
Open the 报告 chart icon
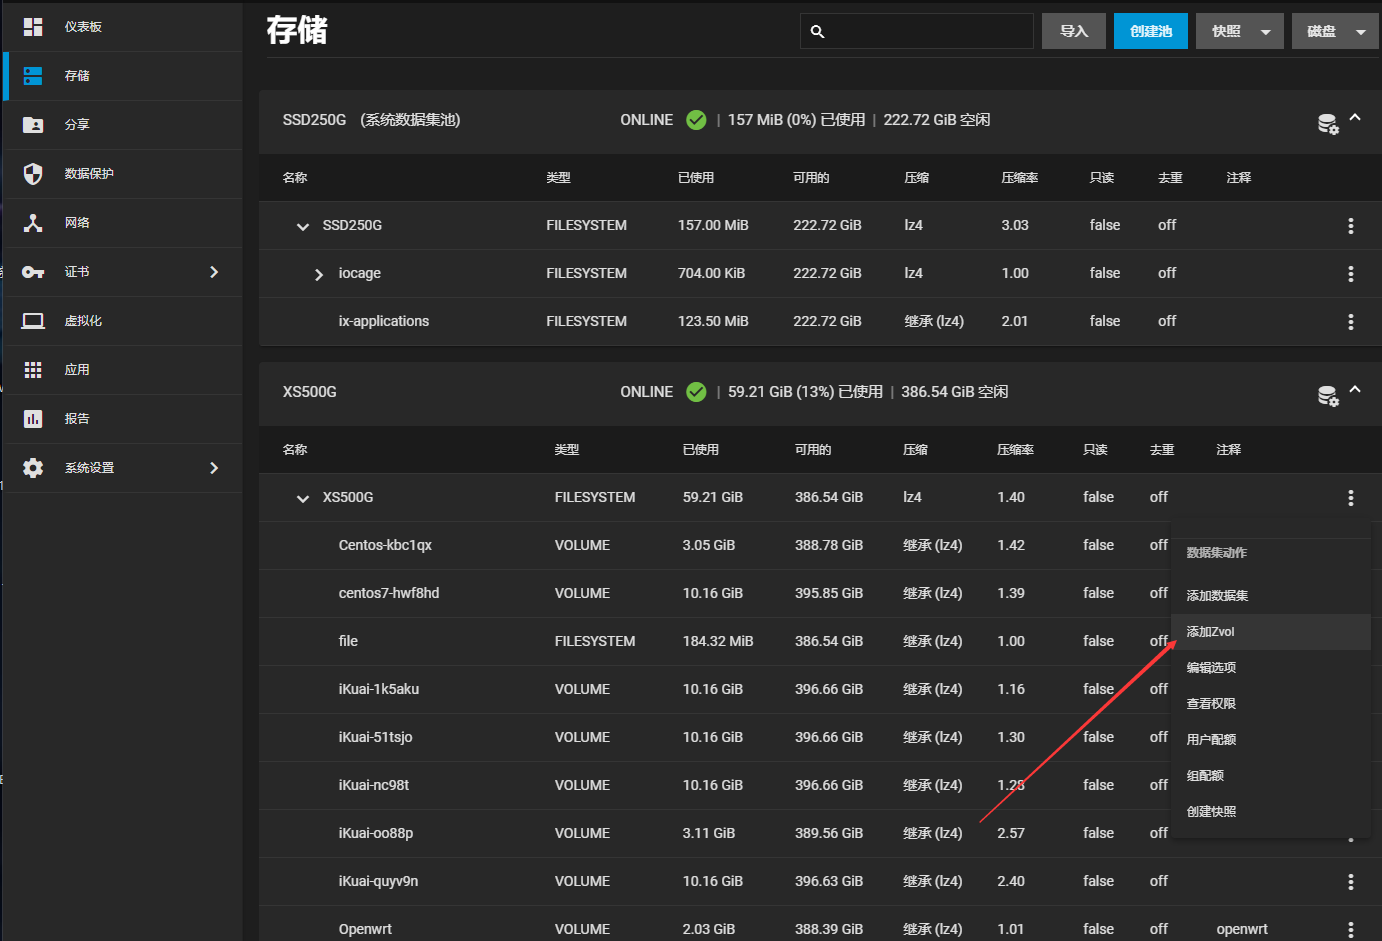pyautogui.click(x=33, y=419)
